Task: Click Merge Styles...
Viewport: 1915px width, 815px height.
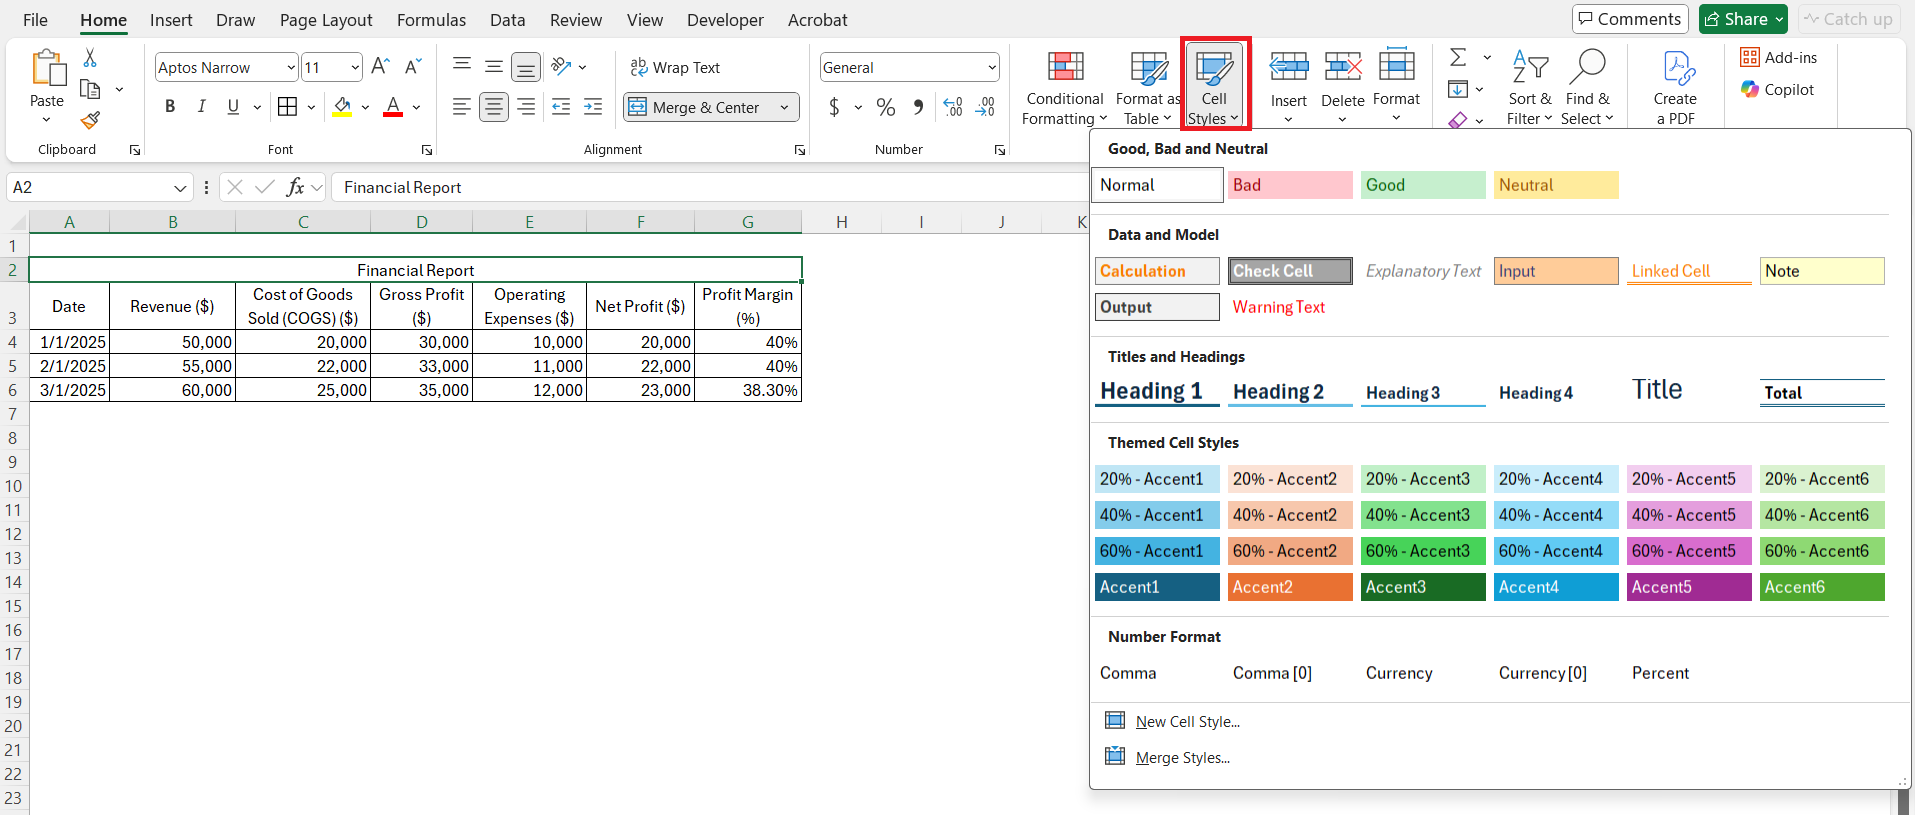Action: point(1182,757)
